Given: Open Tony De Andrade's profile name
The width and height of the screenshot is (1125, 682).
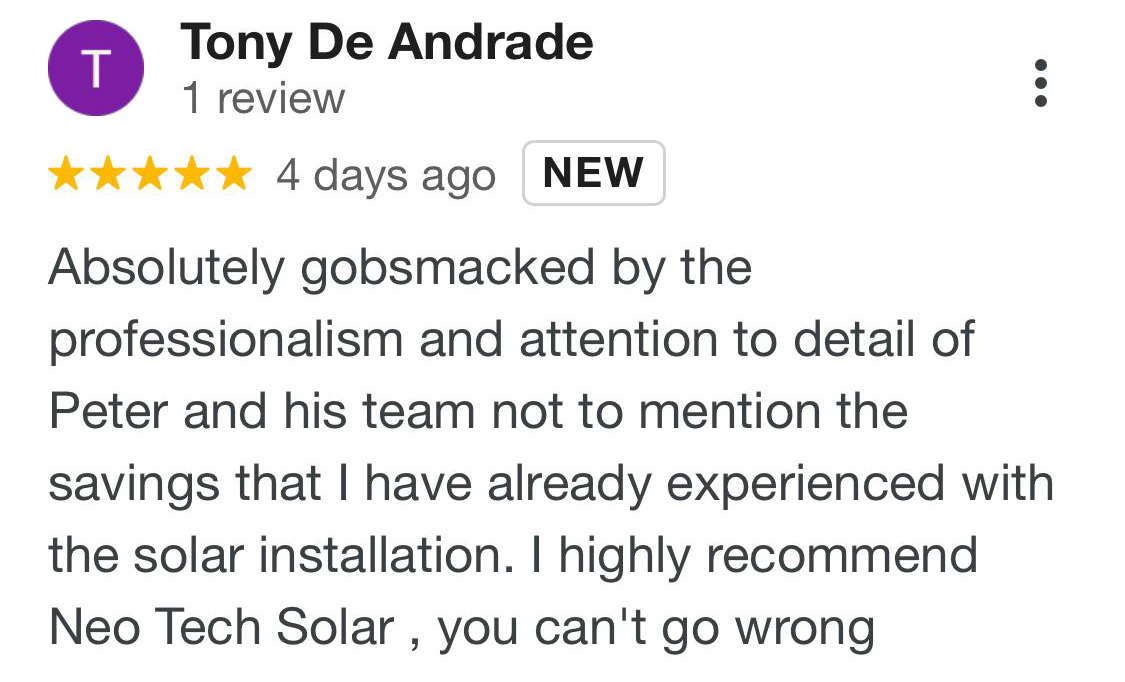Looking at the screenshot, I should (x=387, y=43).
